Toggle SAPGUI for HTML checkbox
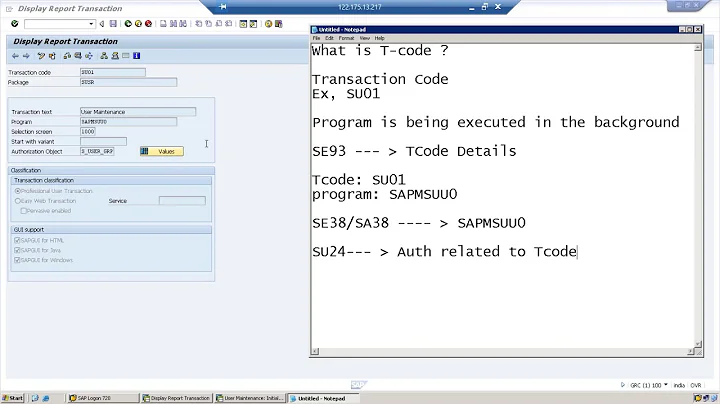The width and height of the screenshot is (720, 404). [x=17, y=241]
